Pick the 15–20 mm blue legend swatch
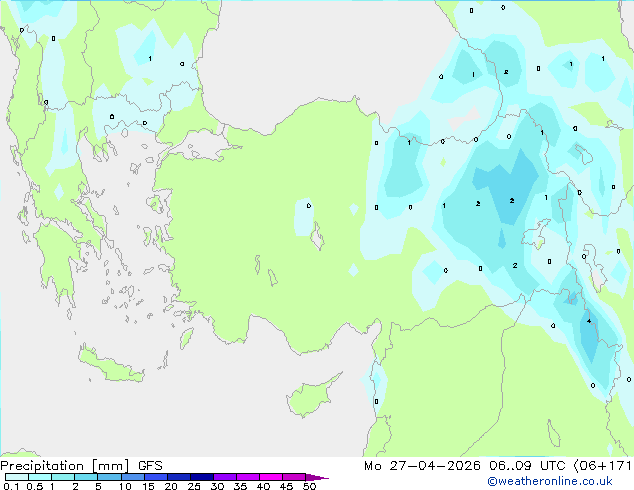Screen dimensions: 634x490 [155, 477]
